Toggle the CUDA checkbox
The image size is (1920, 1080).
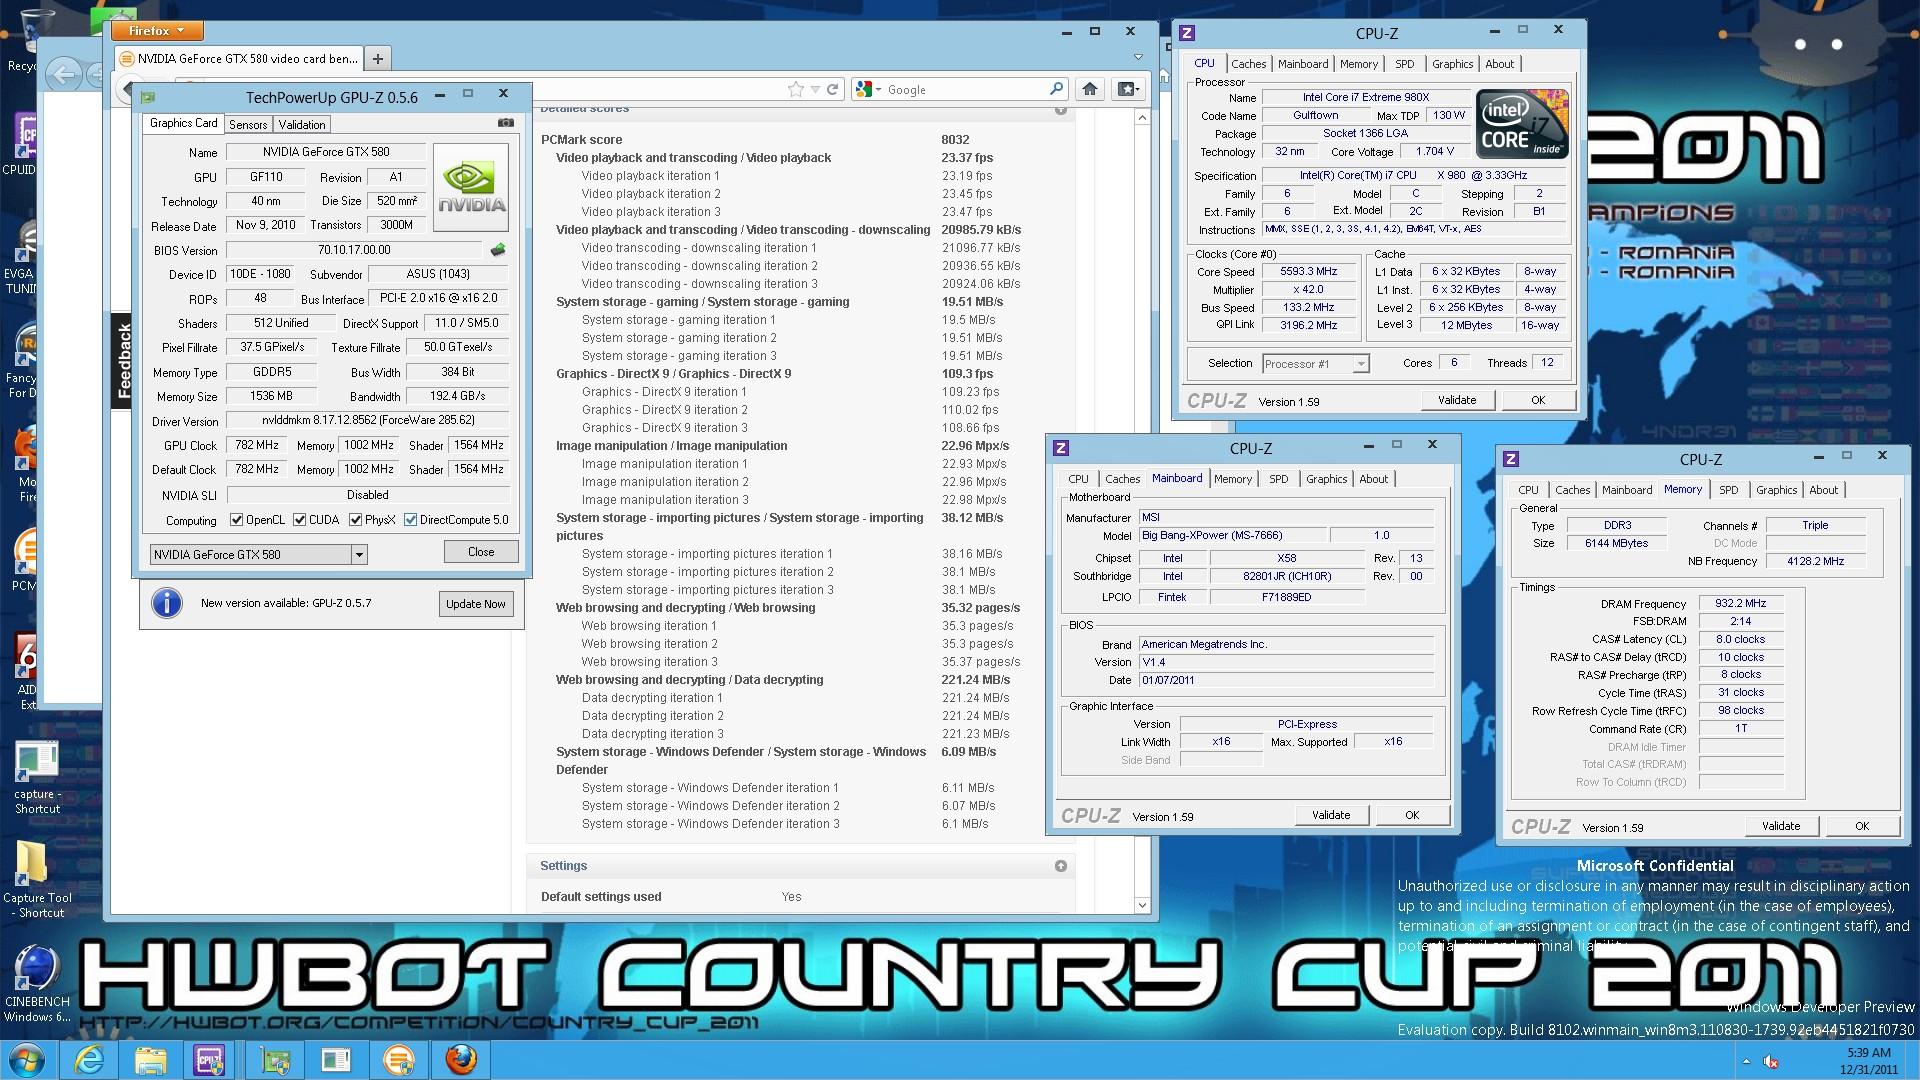299,520
